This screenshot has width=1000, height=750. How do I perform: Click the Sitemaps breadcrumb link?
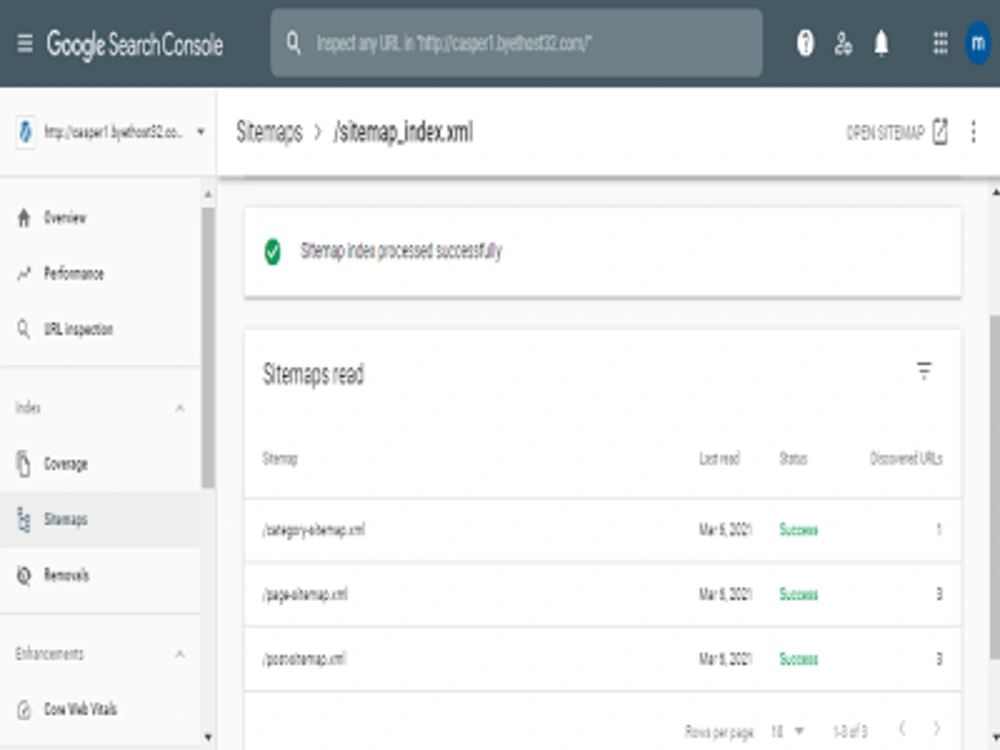click(x=269, y=132)
